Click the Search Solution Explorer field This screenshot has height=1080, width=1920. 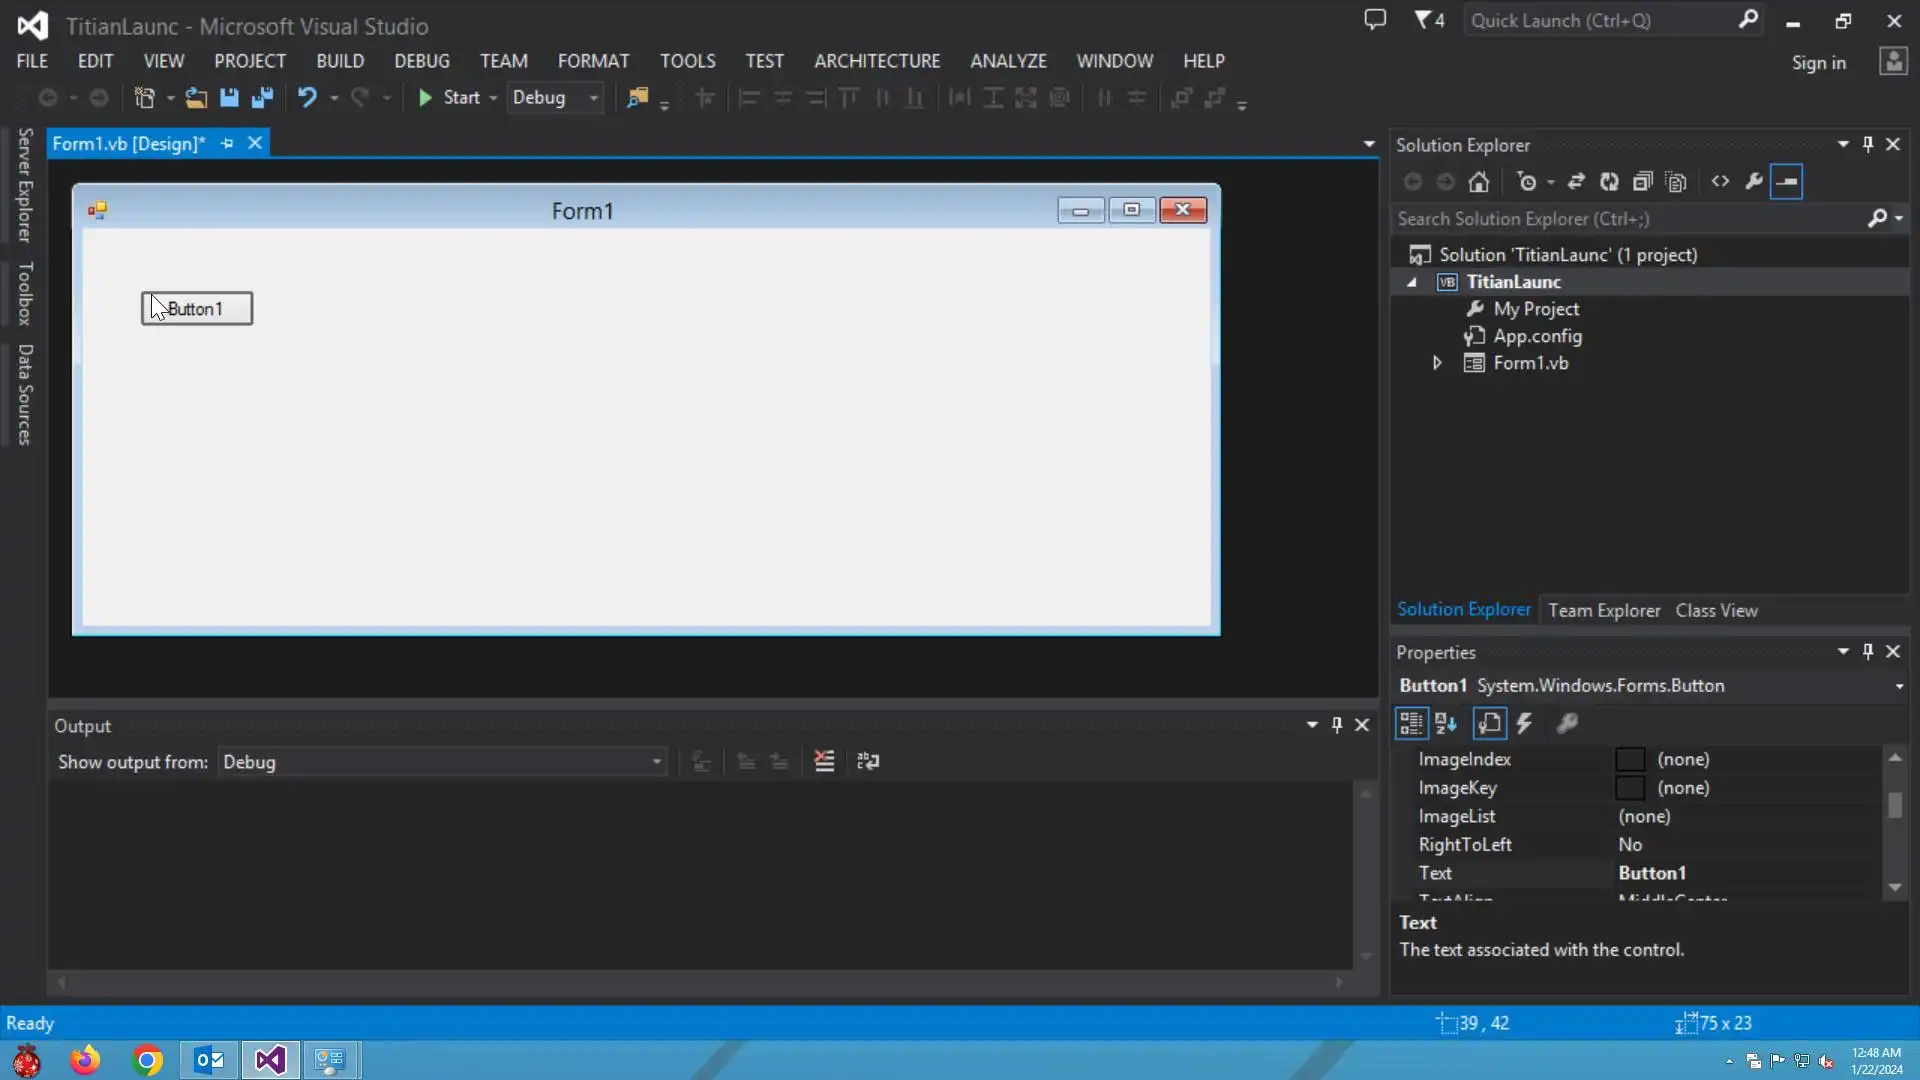(1630, 219)
